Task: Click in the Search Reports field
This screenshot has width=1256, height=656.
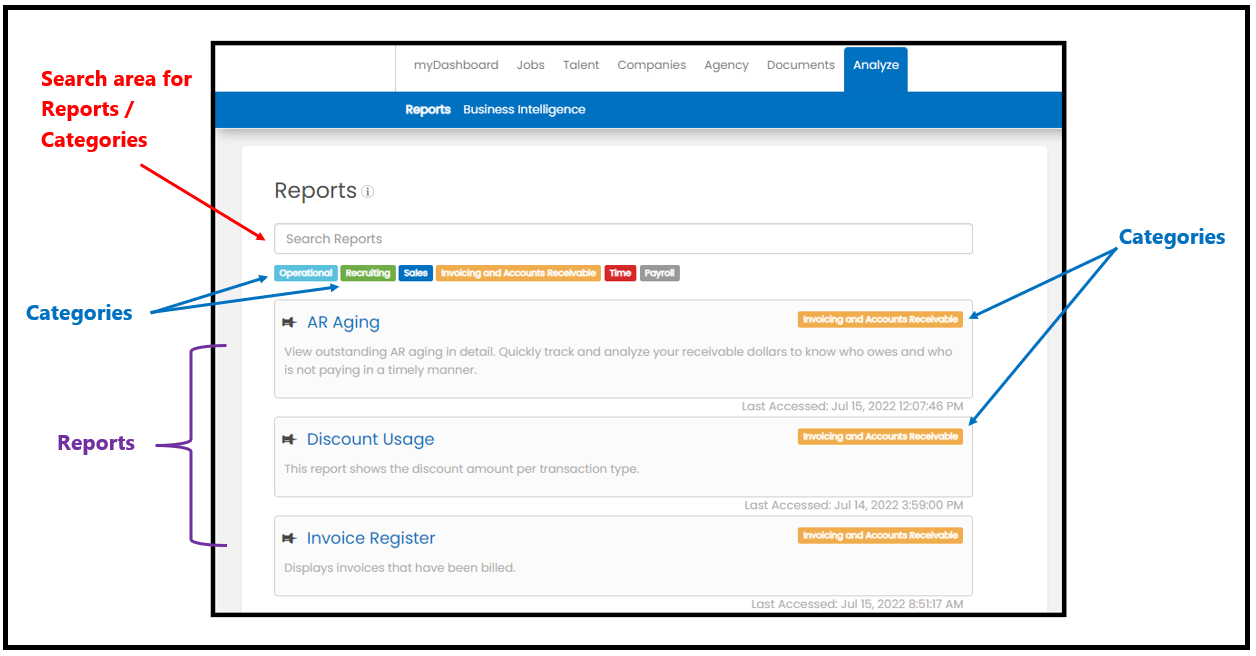Action: [623, 239]
